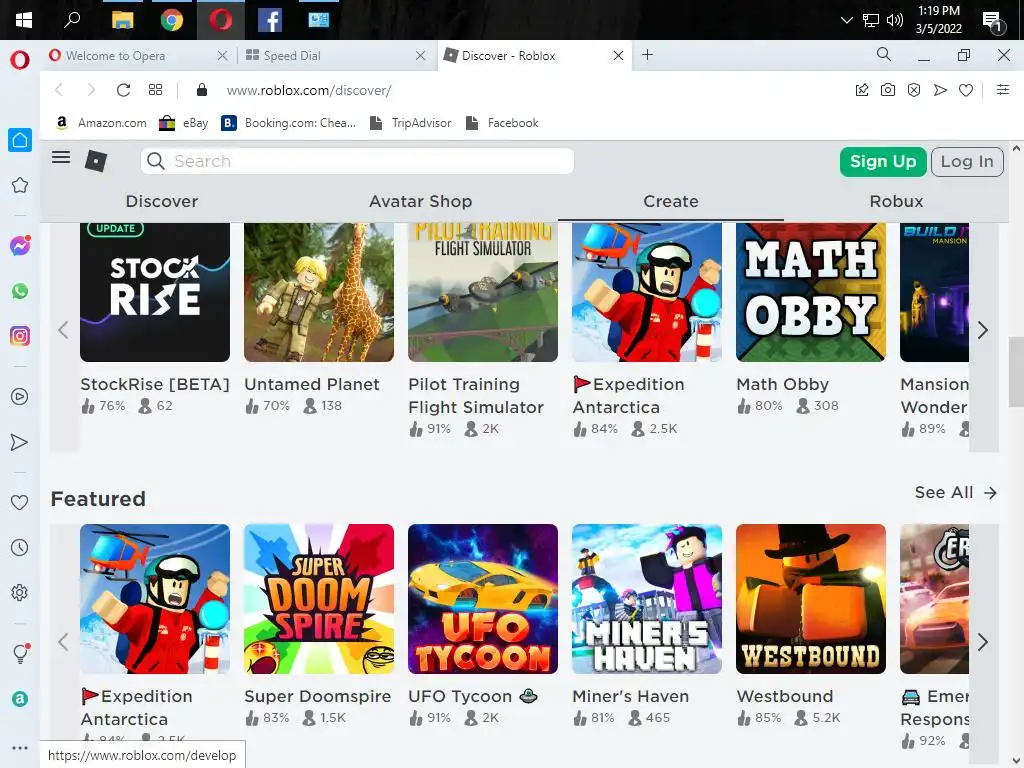Click the send-to-flow arrow in address bar
This screenshot has width=1024, height=768.
click(940, 90)
